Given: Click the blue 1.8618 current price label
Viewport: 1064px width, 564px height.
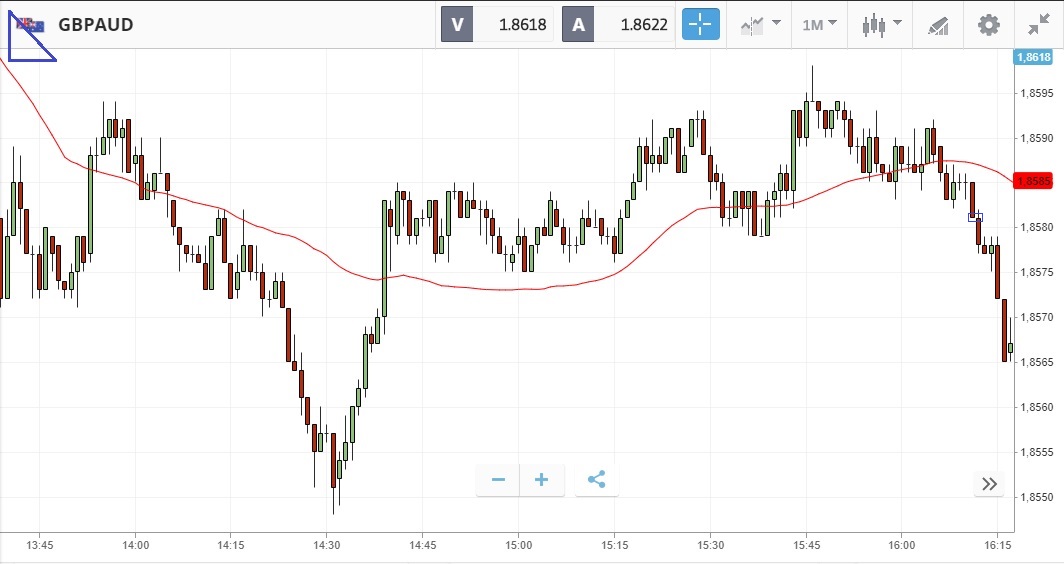Looking at the screenshot, I should coord(1033,57).
